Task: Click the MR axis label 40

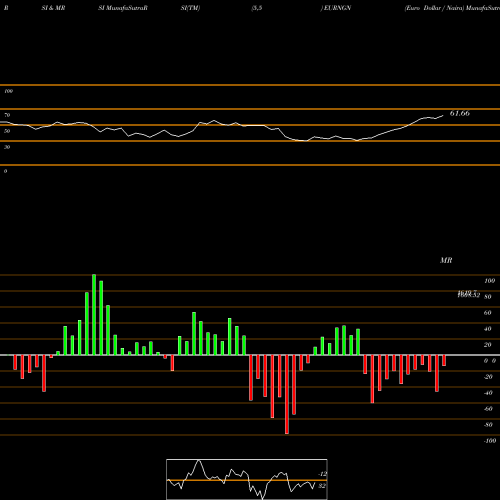Action: pos(488,329)
